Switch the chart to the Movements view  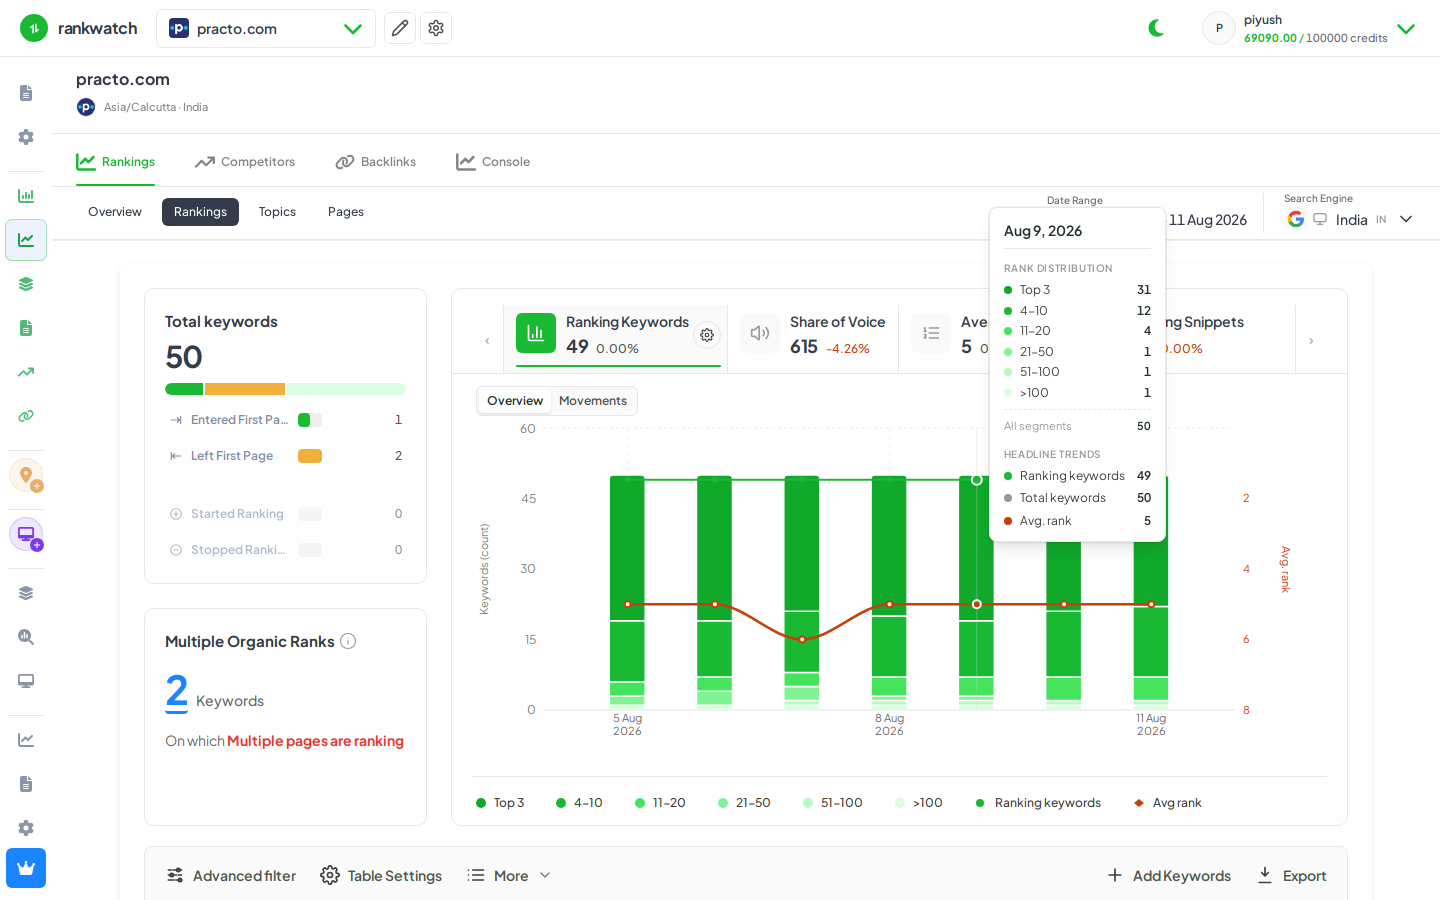593,401
